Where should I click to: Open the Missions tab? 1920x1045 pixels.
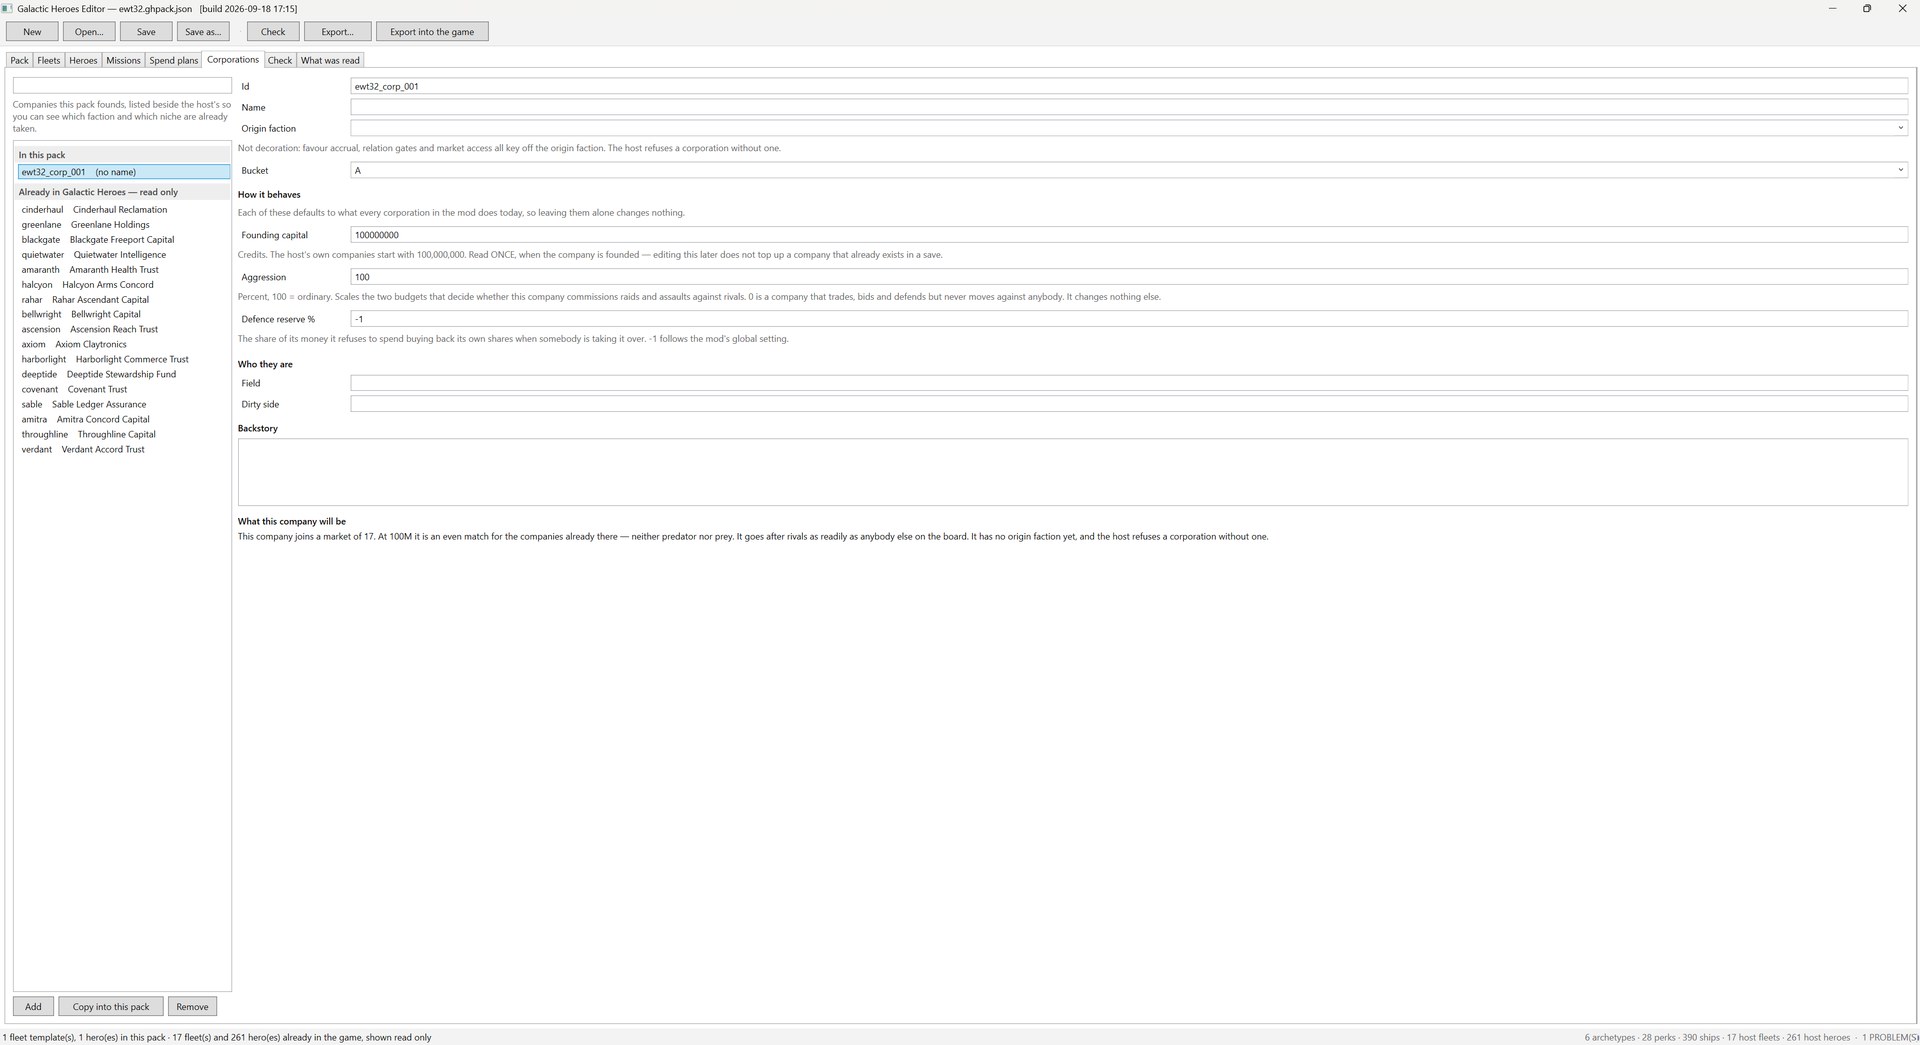[x=123, y=60]
